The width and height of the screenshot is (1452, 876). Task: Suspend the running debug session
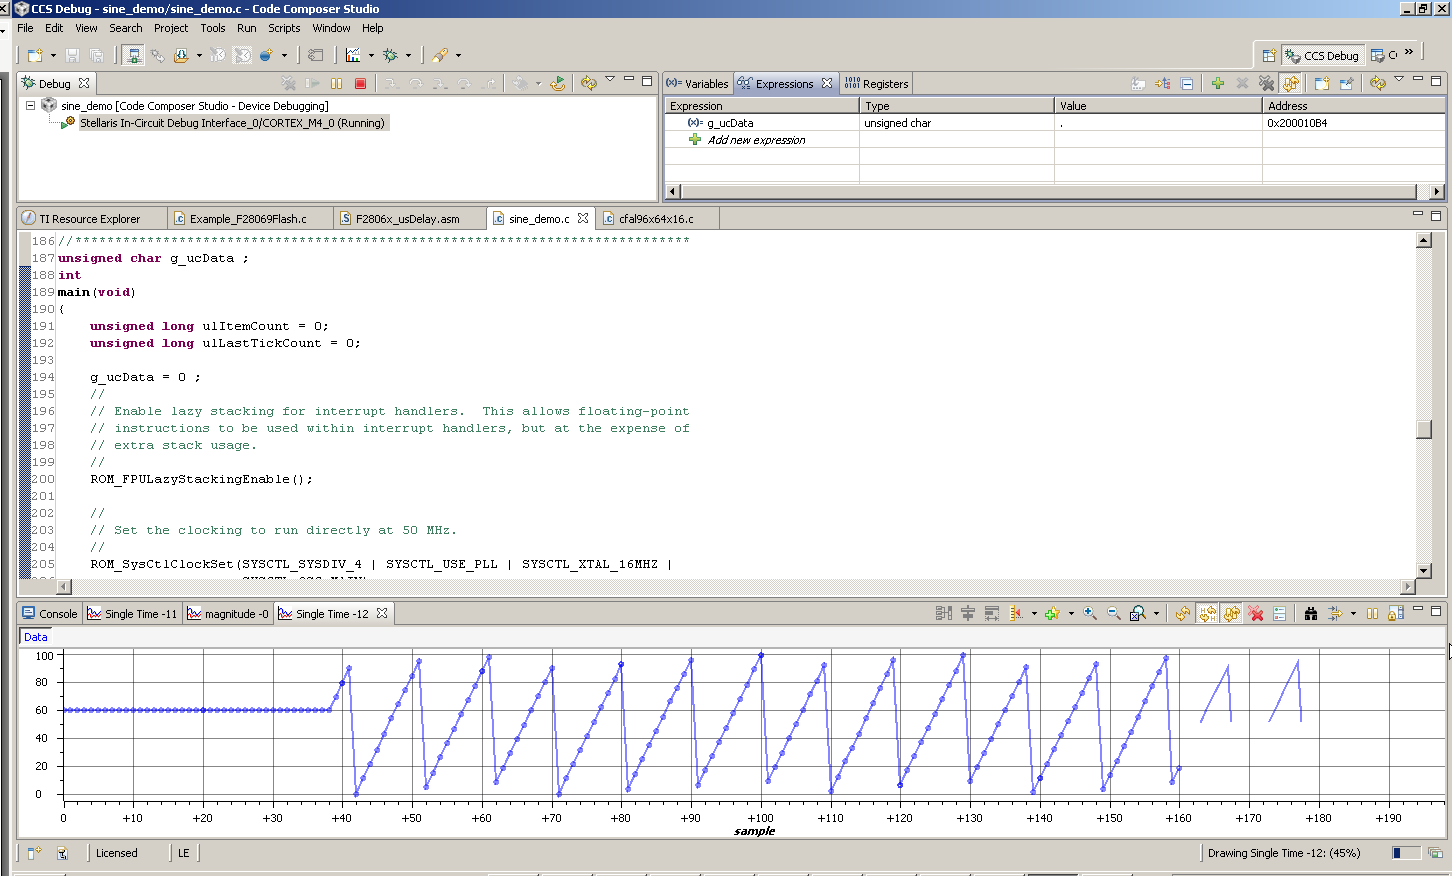(x=337, y=84)
